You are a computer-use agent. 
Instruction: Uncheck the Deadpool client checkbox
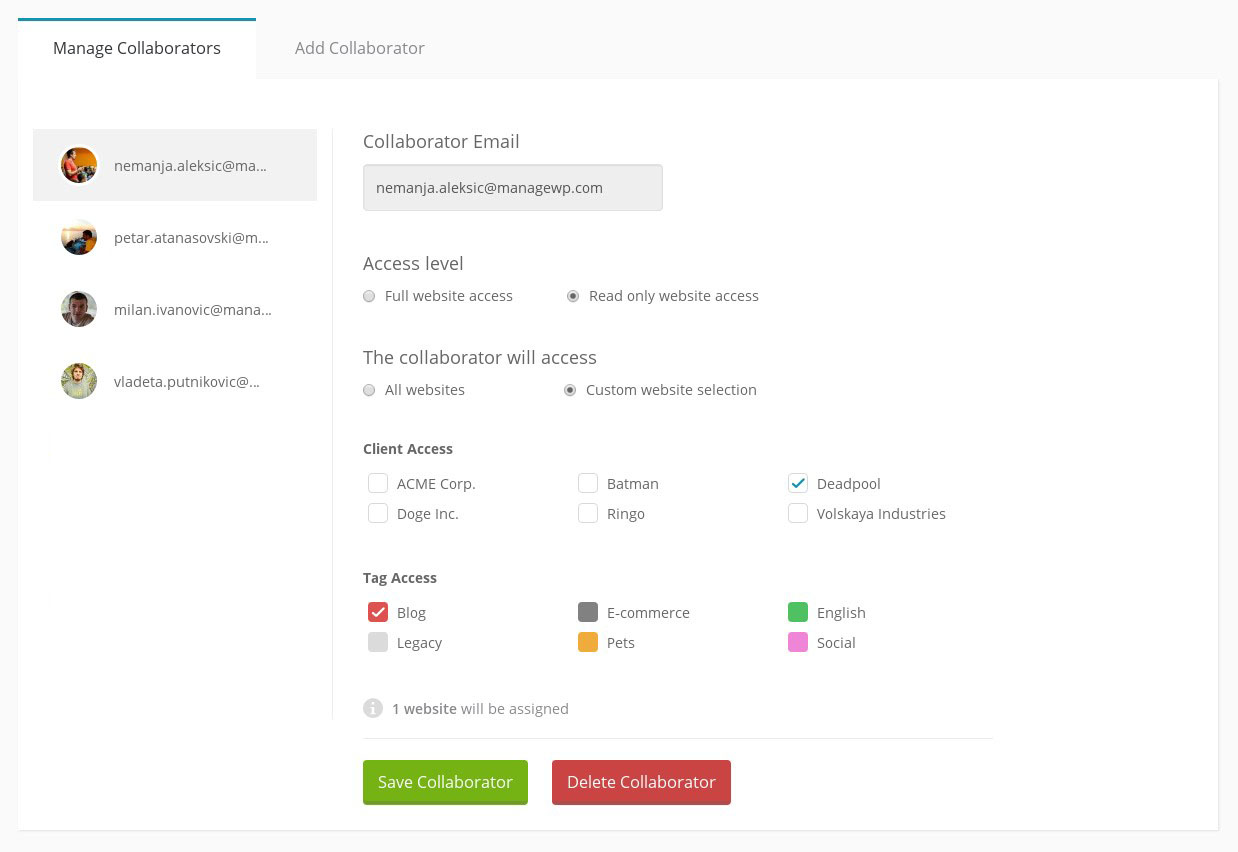click(x=798, y=483)
